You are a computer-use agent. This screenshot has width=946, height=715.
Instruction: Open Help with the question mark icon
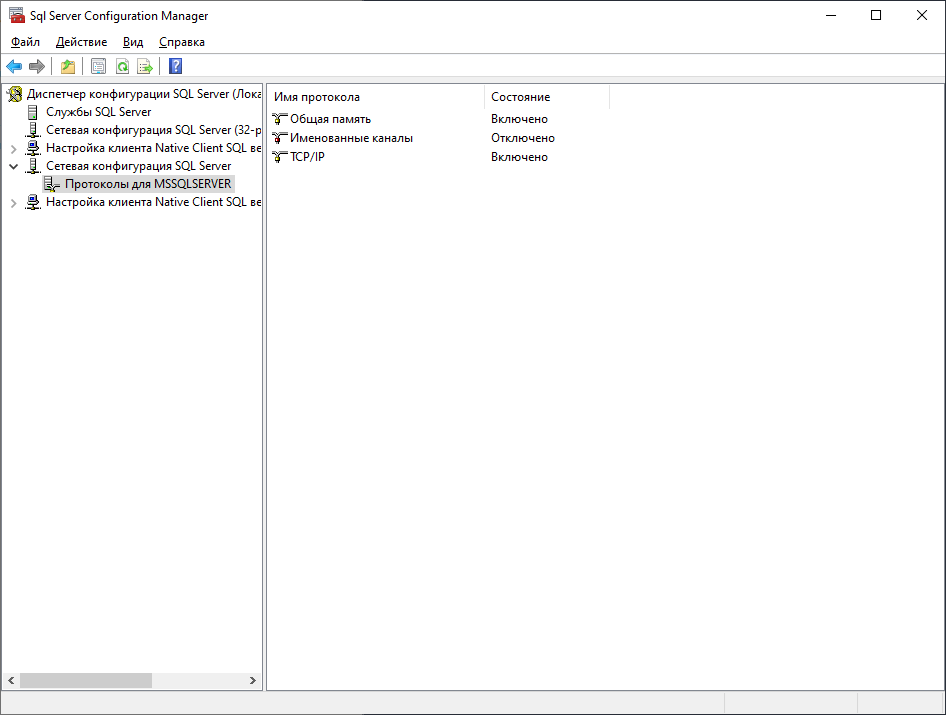point(175,67)
